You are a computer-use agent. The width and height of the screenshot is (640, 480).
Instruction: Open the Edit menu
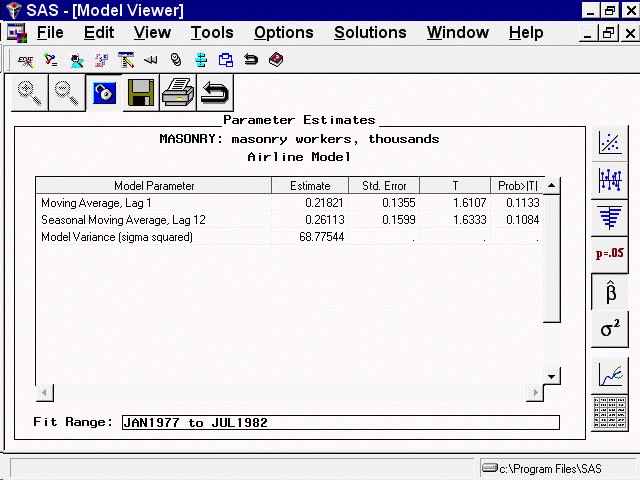coord(99,33)
